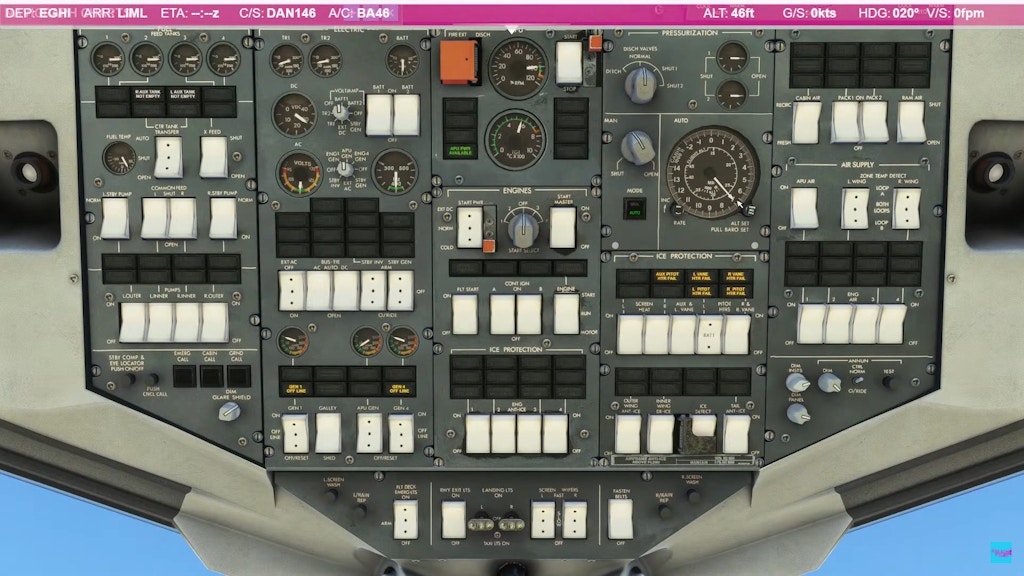Adjust the Dim Glare Shield knob
The width and height of the screenshot is (1024, 576).
(229, 409)
